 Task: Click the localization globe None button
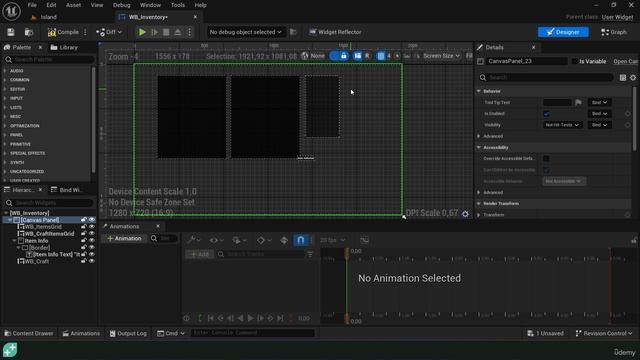pyautogui.click(x=313, y=56)
